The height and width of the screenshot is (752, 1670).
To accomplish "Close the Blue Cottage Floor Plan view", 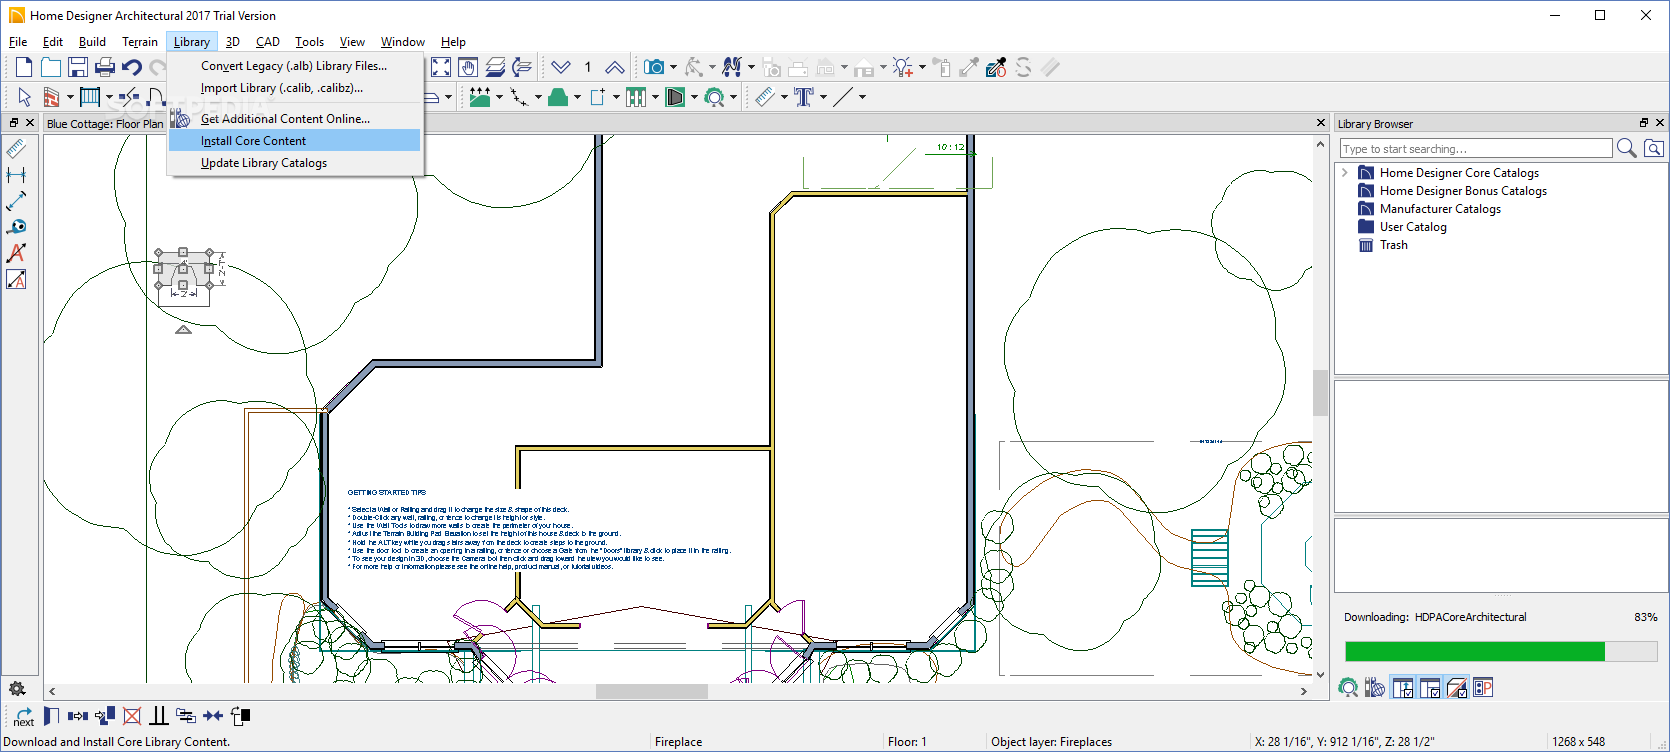I will (1321, 123).
